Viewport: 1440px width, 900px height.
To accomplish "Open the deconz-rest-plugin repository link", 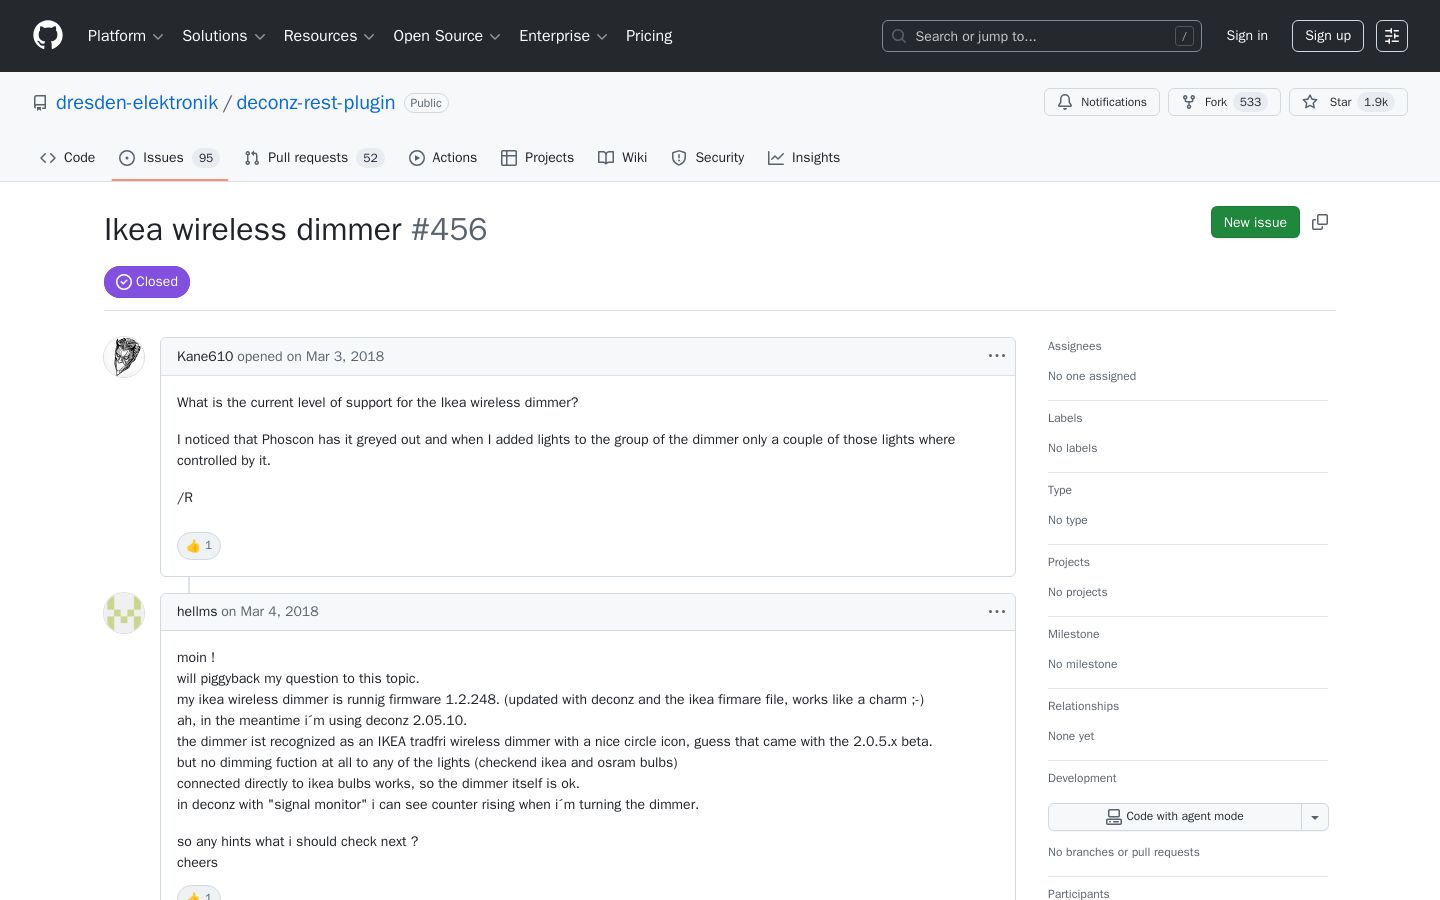I will (x=316, y=103).
